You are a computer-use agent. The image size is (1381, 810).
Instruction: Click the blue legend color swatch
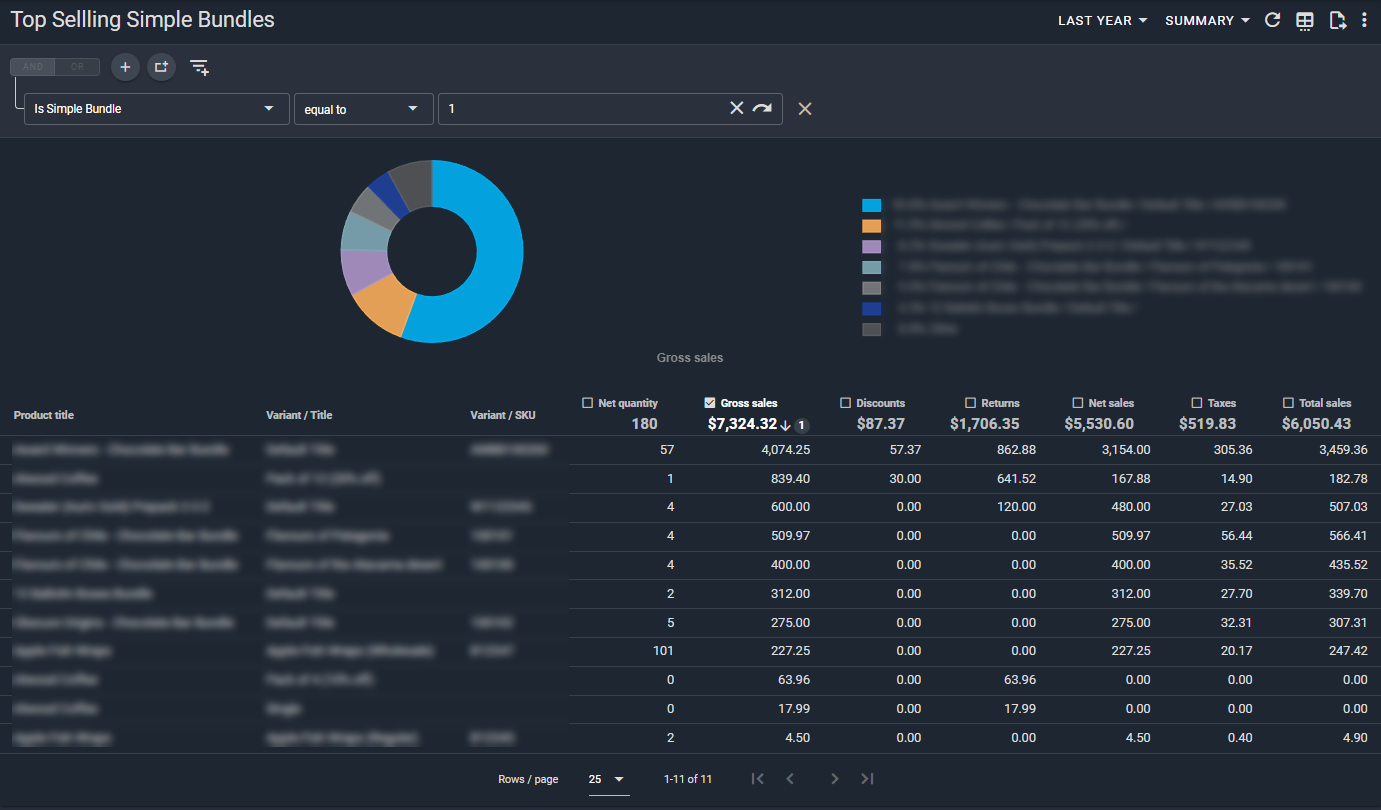pyautogui.click(x=872, y=205)
